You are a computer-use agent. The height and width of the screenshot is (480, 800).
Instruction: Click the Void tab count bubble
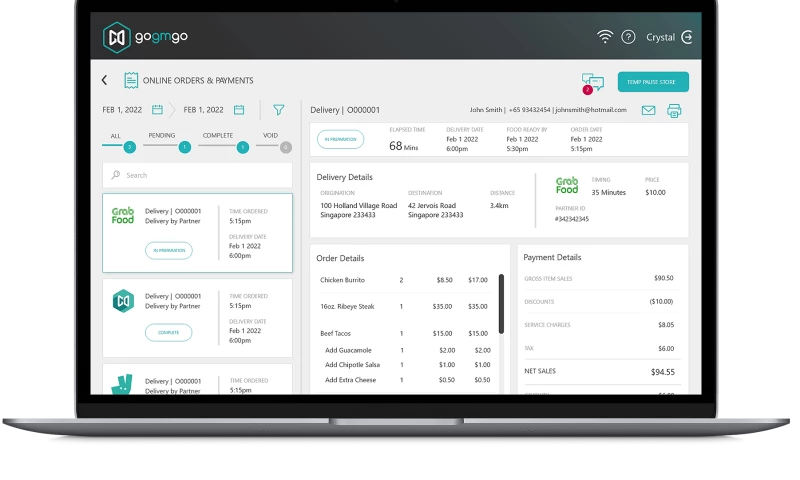[x=286, y=147]
